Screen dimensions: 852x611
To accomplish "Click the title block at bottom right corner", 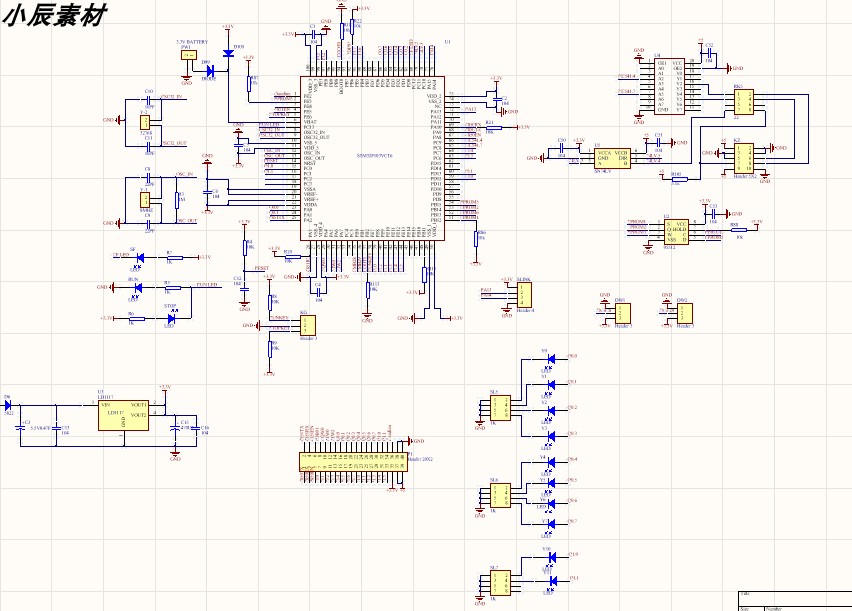I will tap(795, 601).
